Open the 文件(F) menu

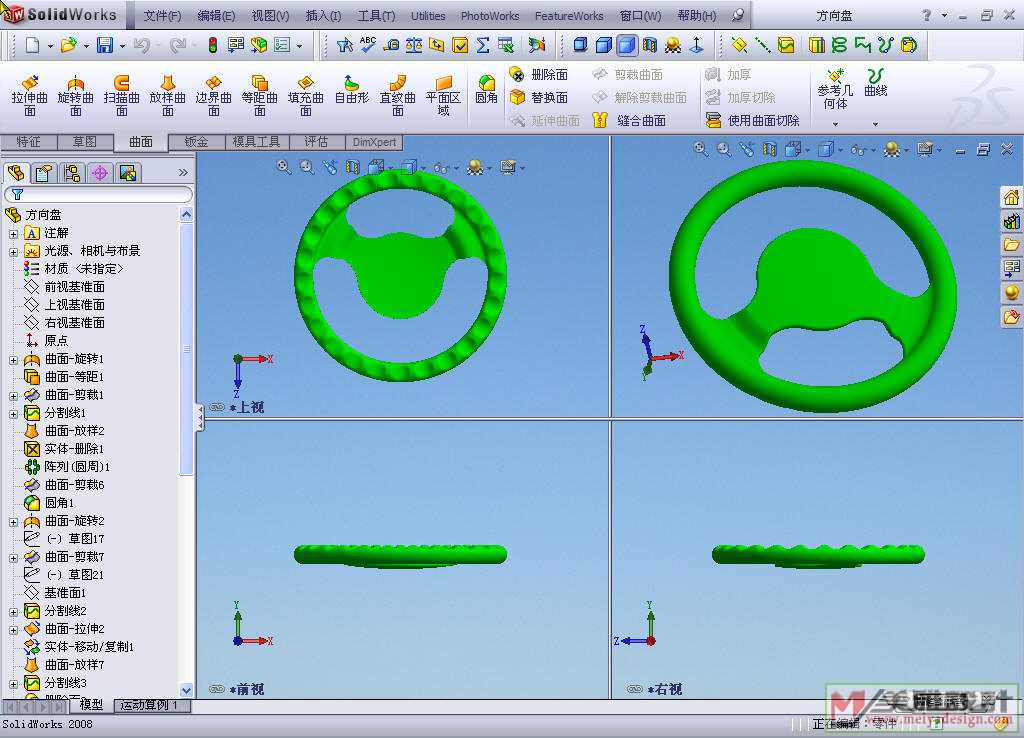(x=162, y=16)
